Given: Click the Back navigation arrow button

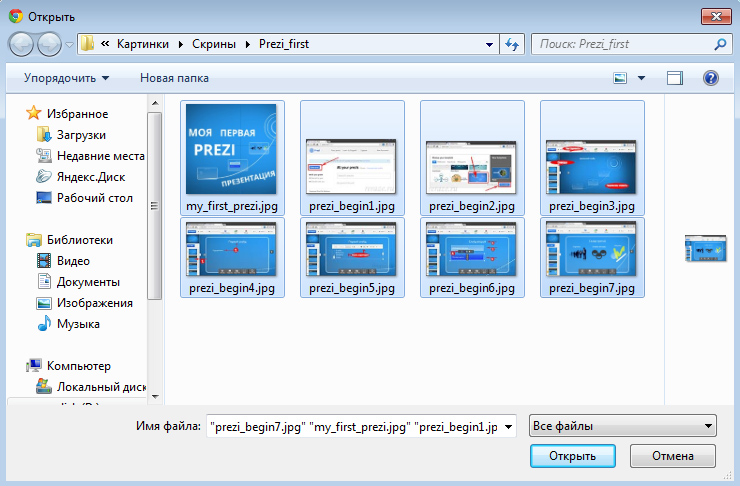Looking at the screenshot, I should coord(21,44).
